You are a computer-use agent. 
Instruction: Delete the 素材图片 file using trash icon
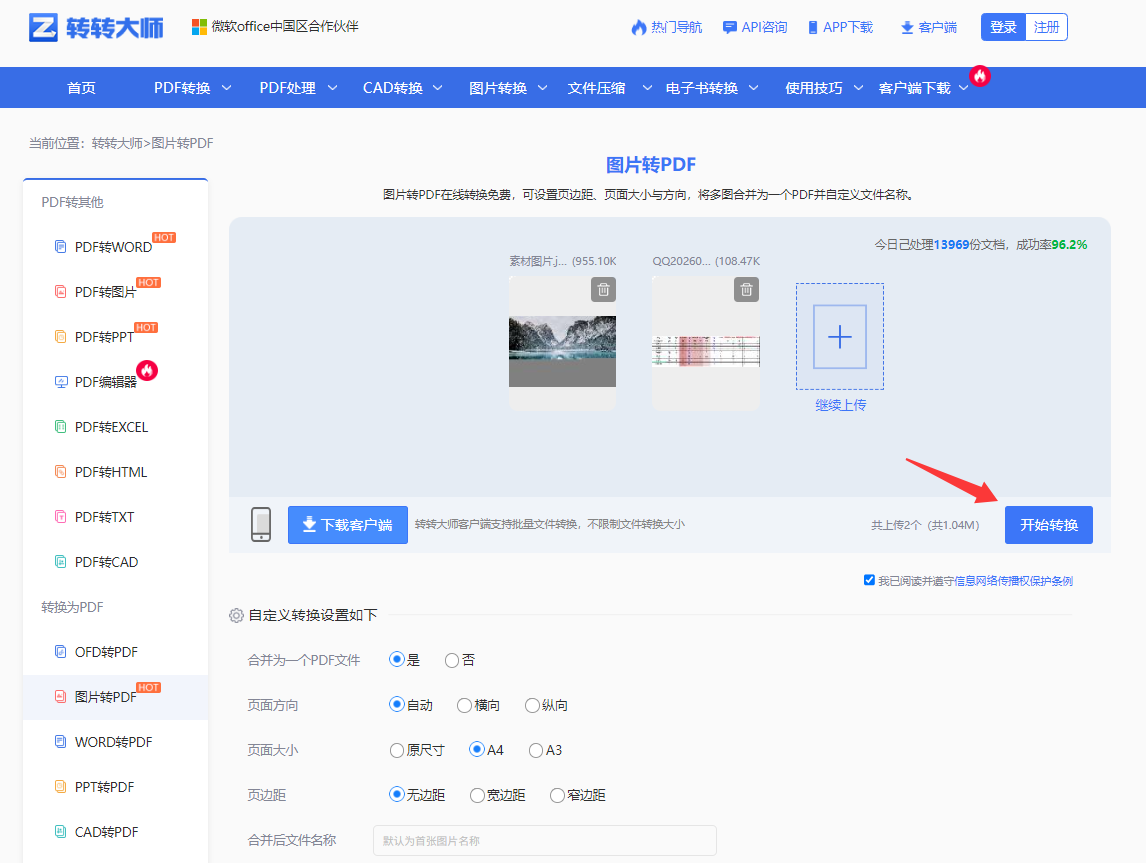(x=603, y=289)
